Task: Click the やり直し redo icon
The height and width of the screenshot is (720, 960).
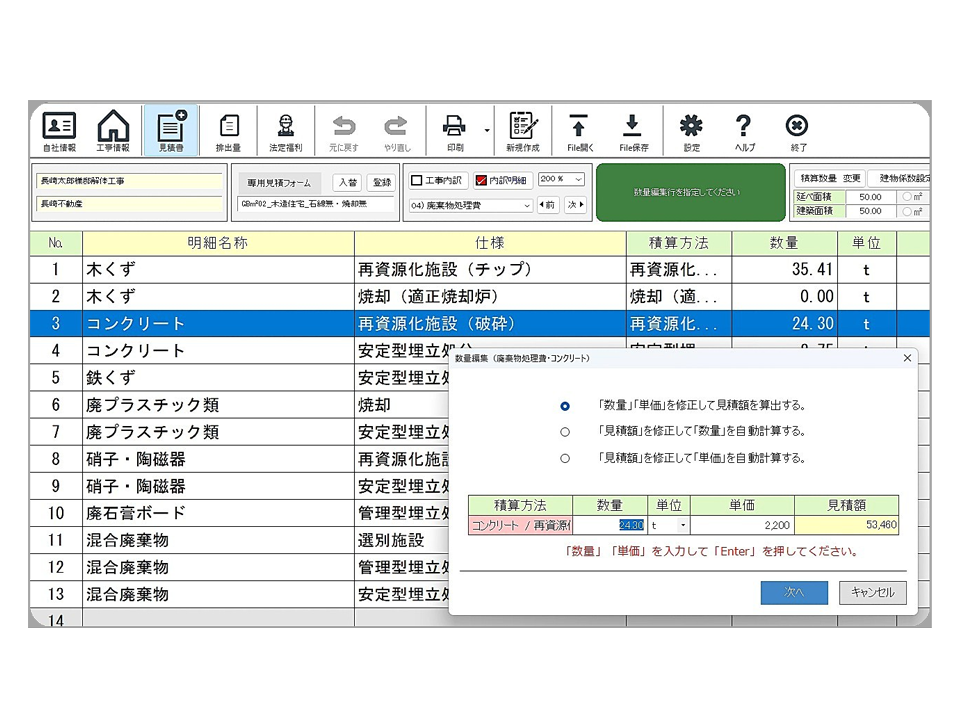Action: [x=396, y=131]
